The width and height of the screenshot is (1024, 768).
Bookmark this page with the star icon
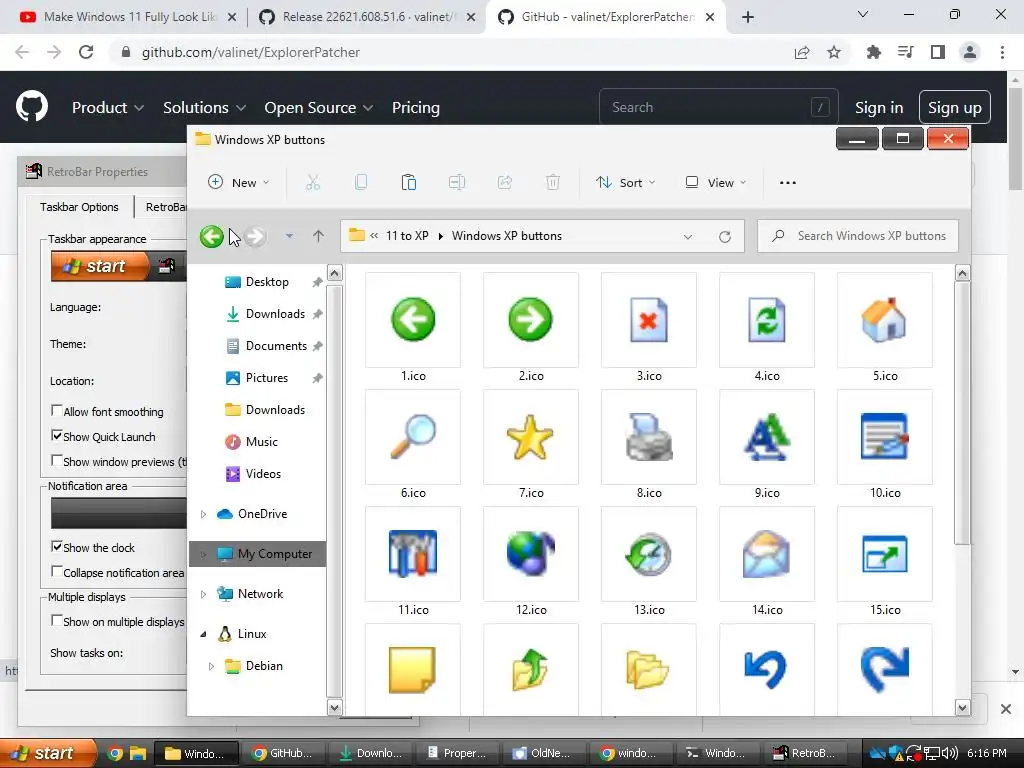(833, 52)
